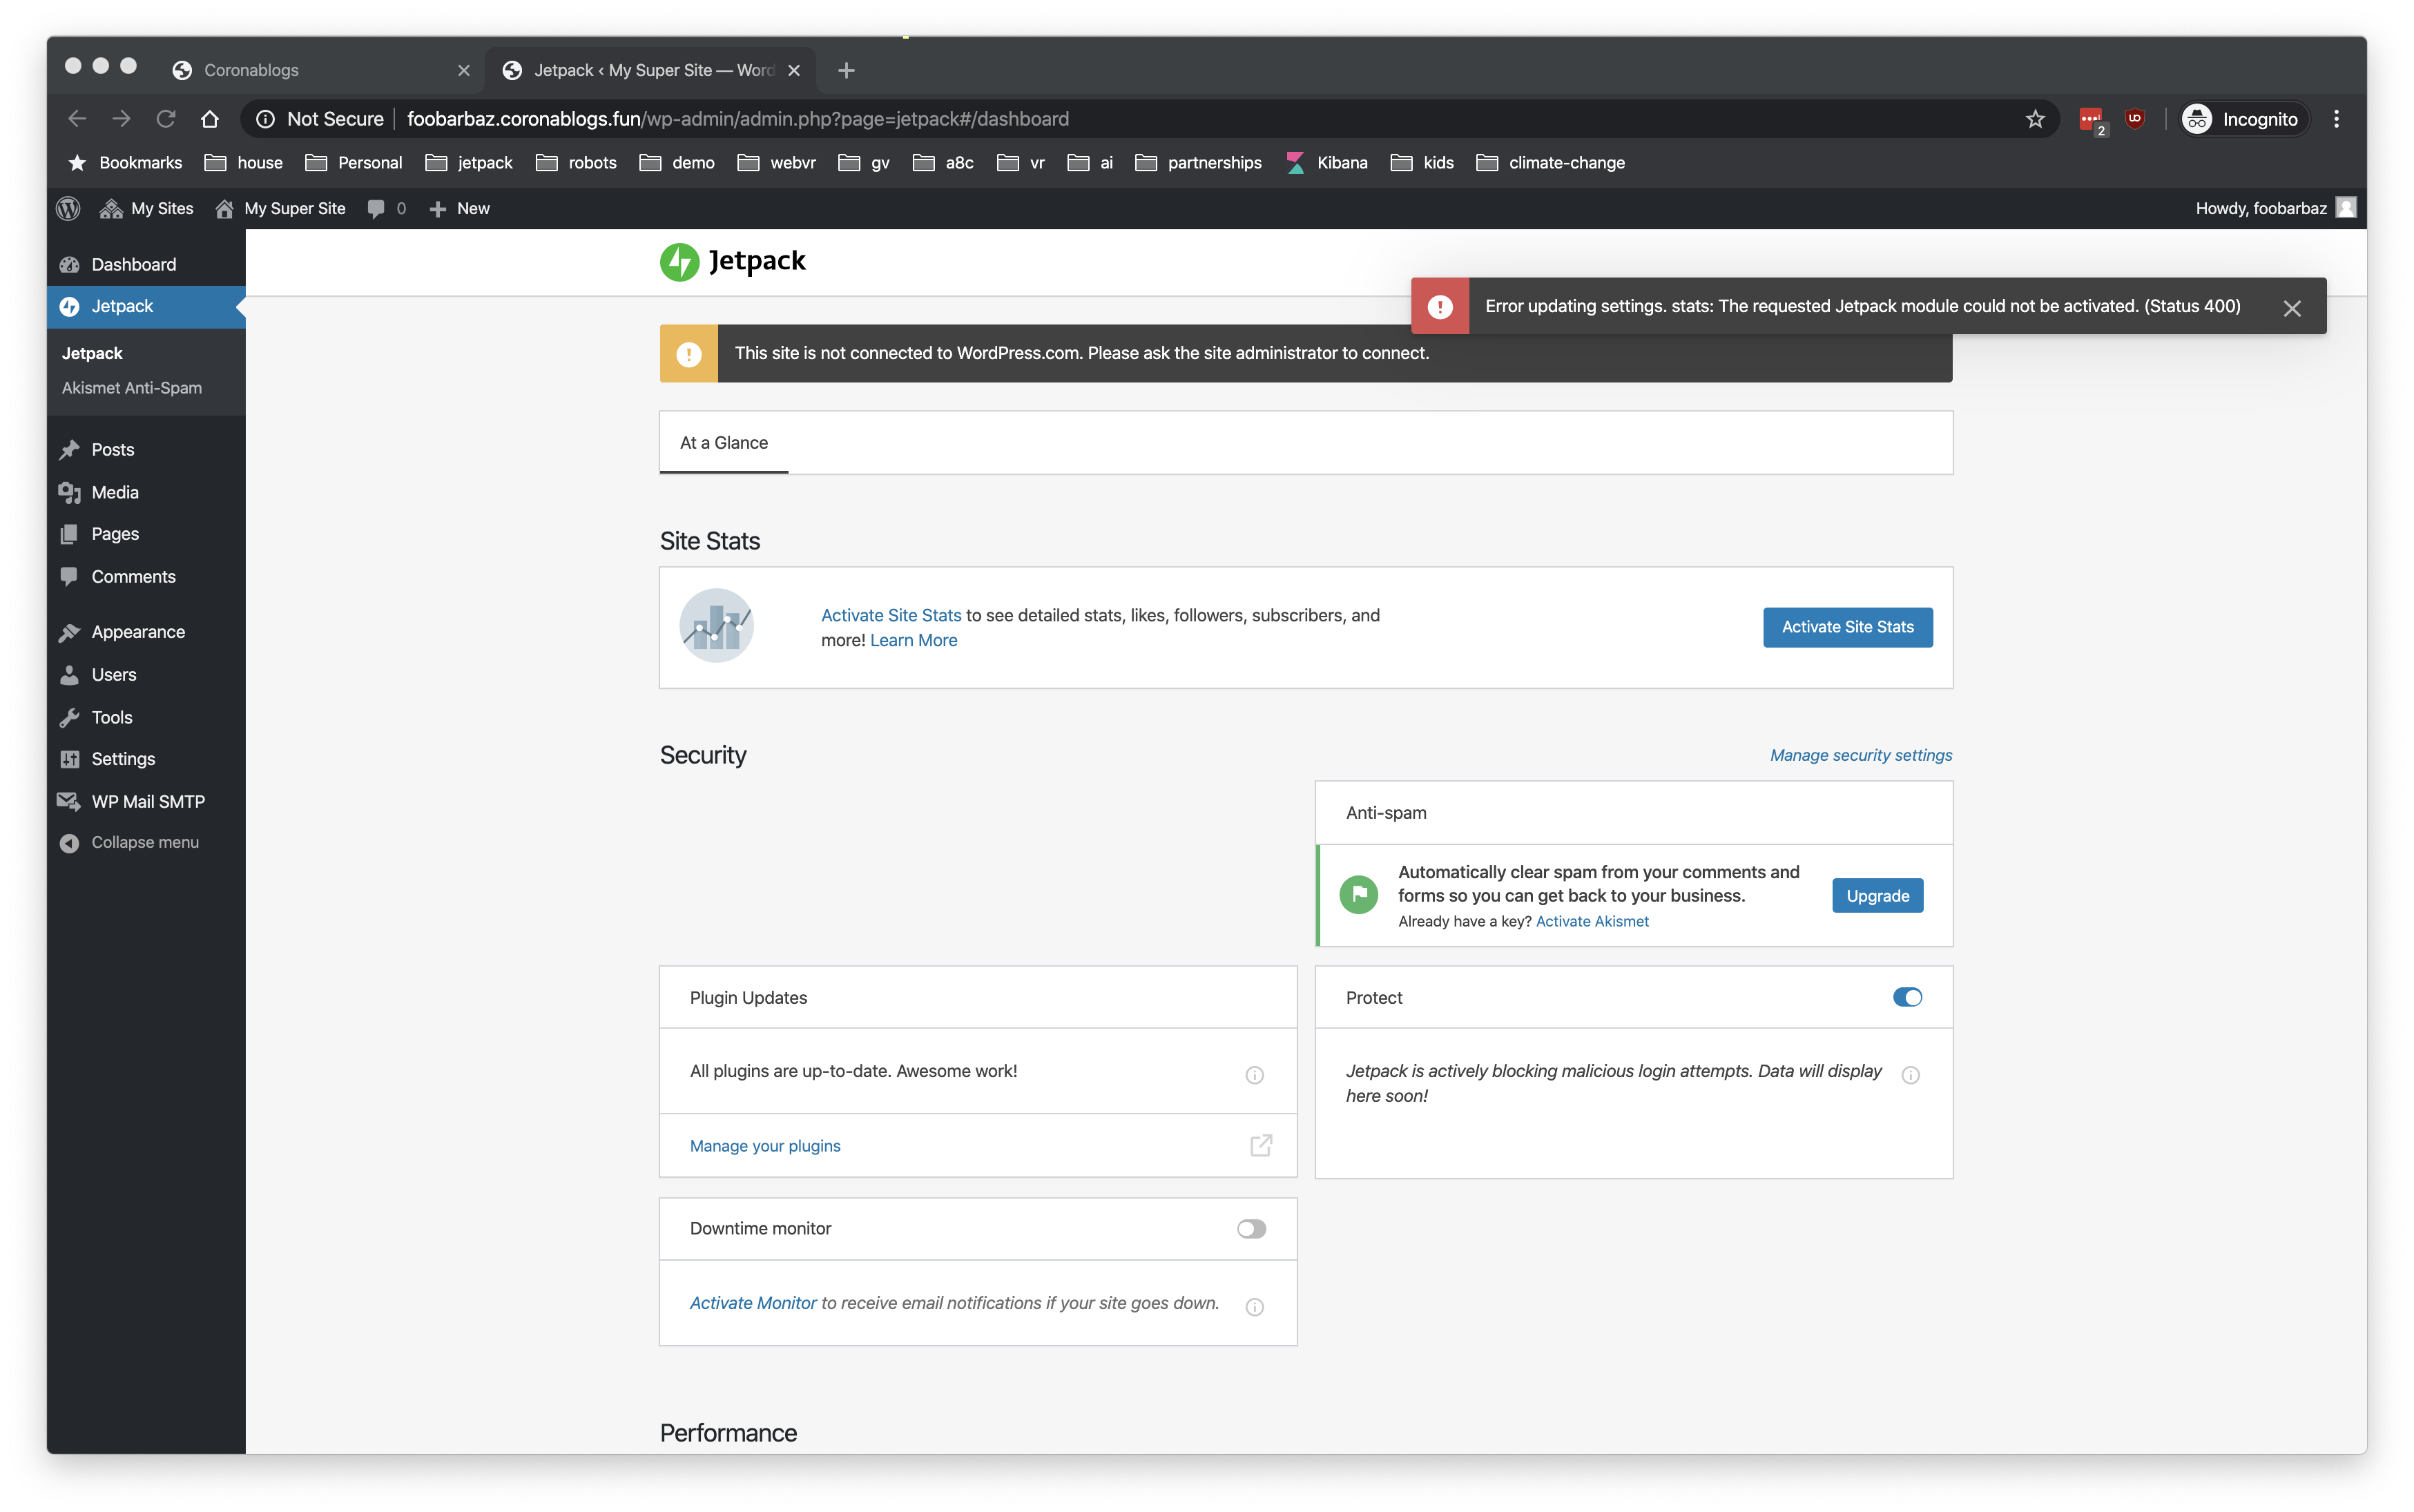
Task: Close the Coronablogs browser tab
Action: (464, 70)
